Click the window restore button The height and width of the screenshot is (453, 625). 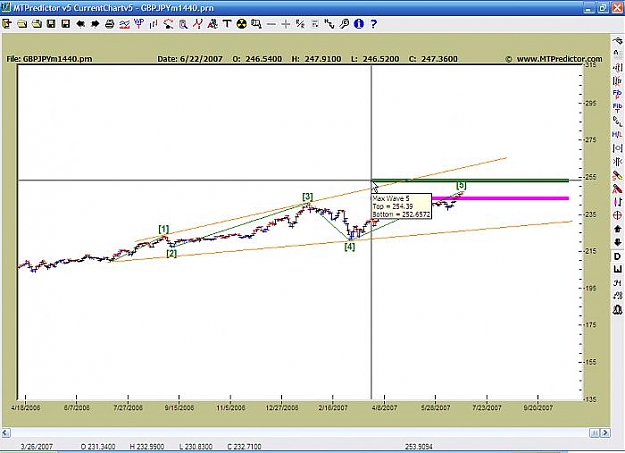[x=603, y=8]
